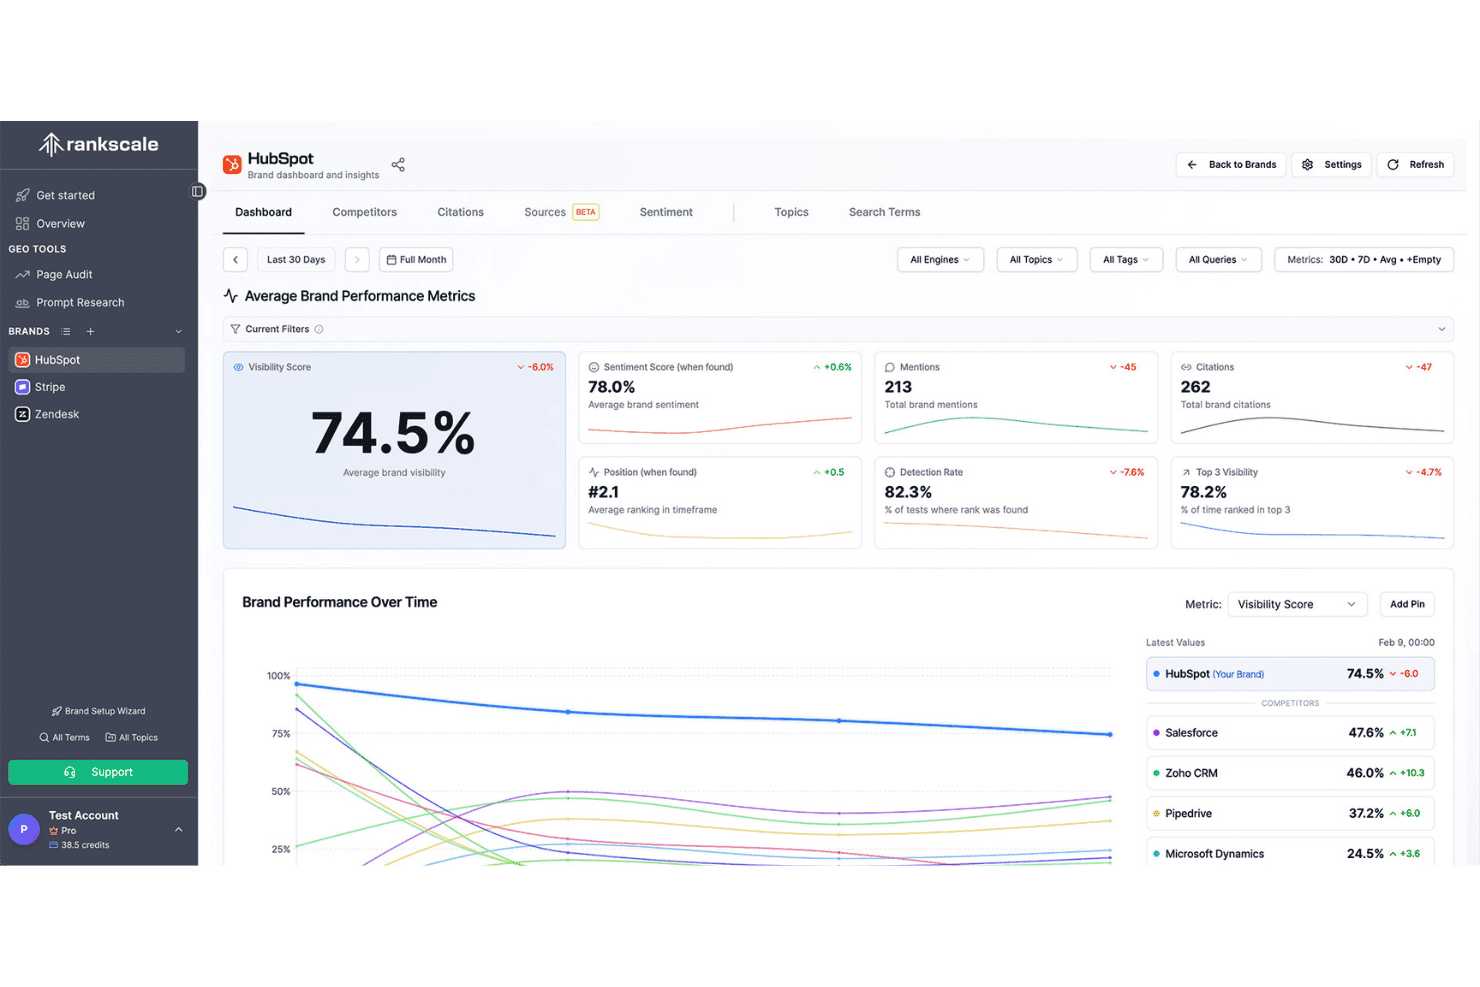
Task: Go to previous date range arrow
Action: (236, 260)
